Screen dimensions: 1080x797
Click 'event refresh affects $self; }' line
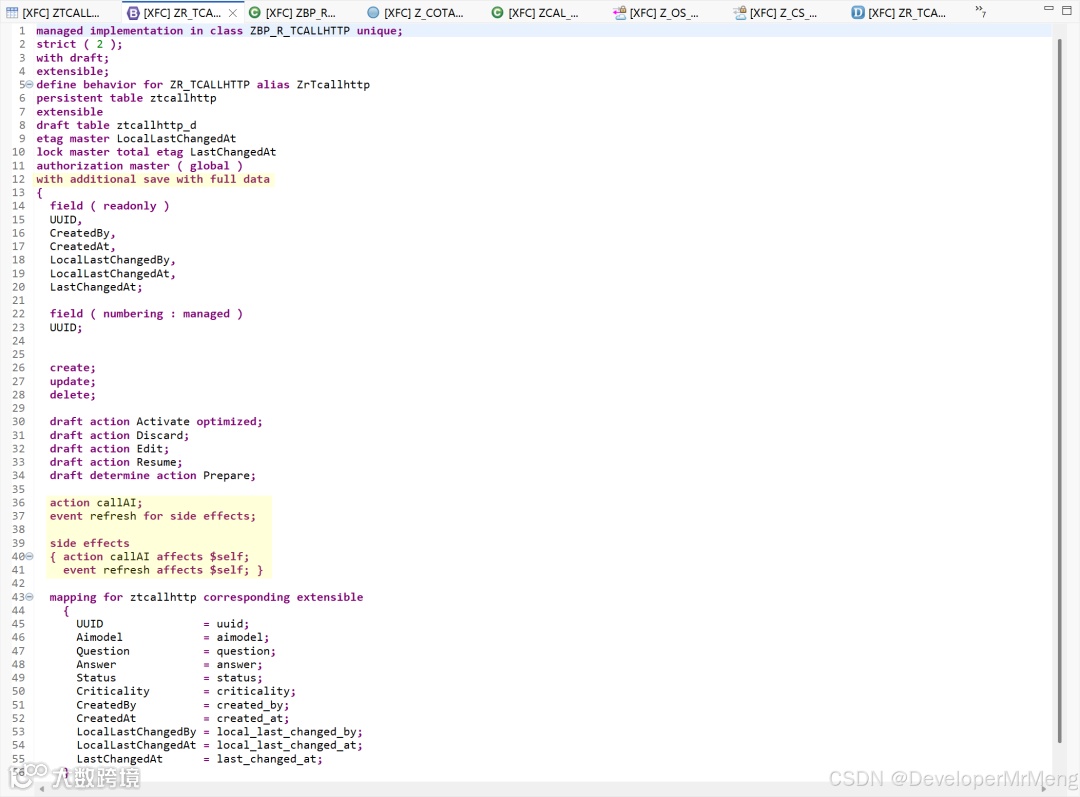point(163,570)
